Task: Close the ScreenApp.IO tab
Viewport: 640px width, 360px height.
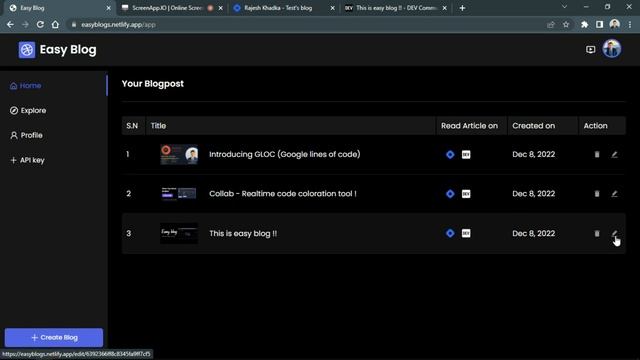Action: [220, 8]
